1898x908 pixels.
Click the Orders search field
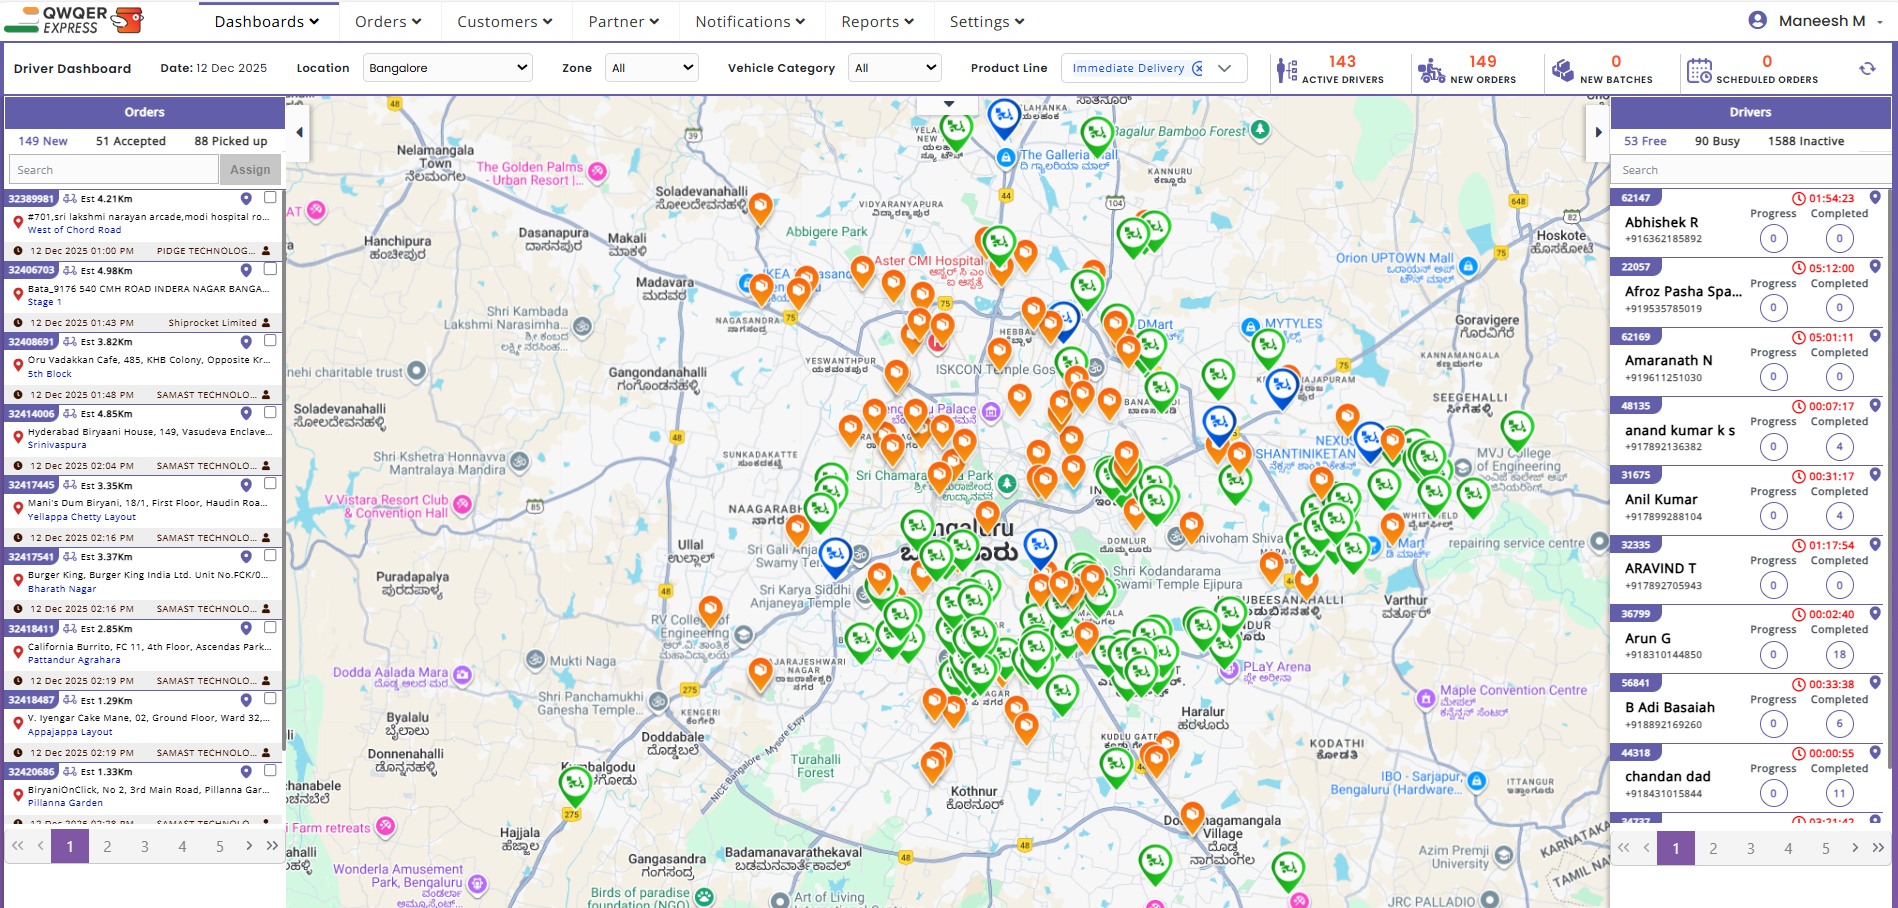[x=113, y=170]
